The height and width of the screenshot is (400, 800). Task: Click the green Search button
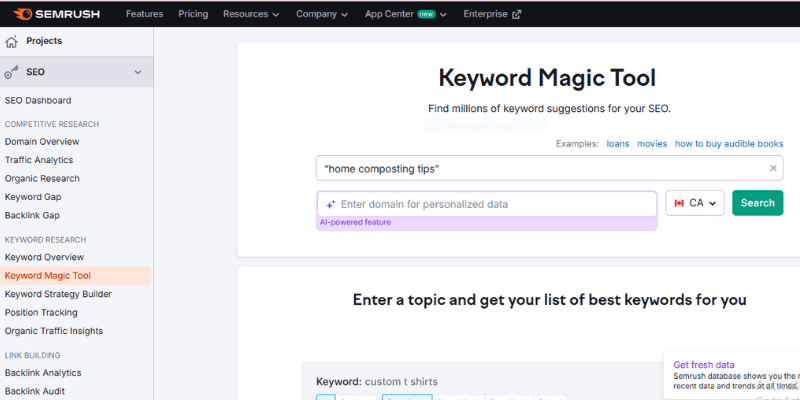pos(757,203)
